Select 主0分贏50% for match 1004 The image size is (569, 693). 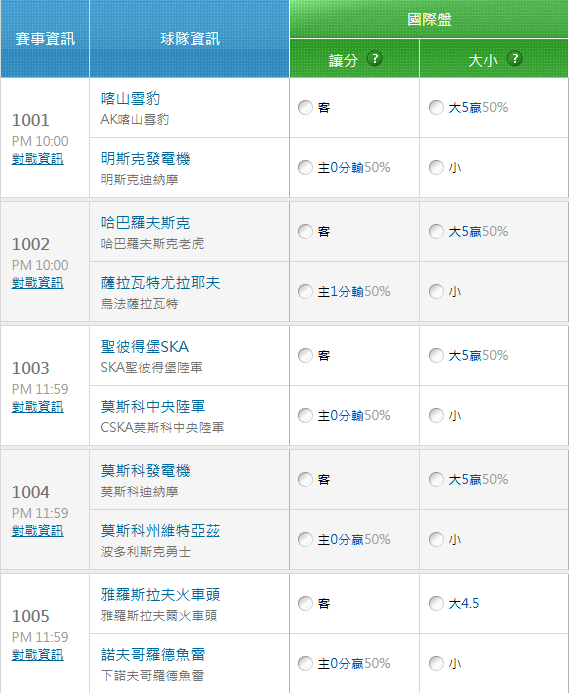[x=305, y=540]
